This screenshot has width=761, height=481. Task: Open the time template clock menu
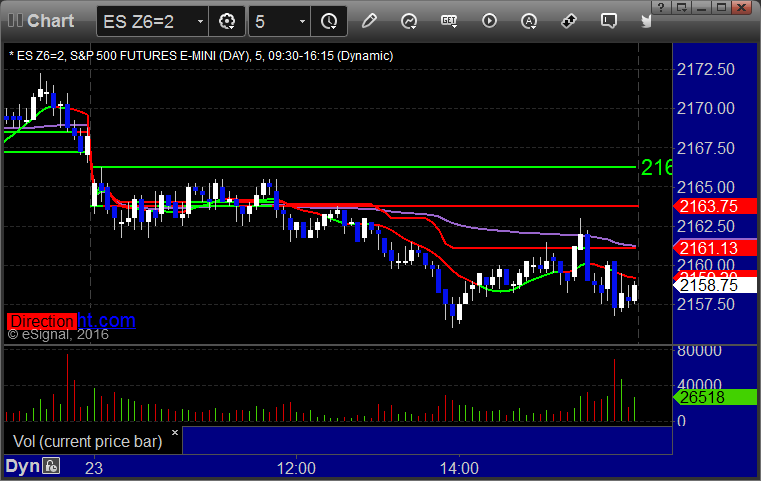[329, 21]
